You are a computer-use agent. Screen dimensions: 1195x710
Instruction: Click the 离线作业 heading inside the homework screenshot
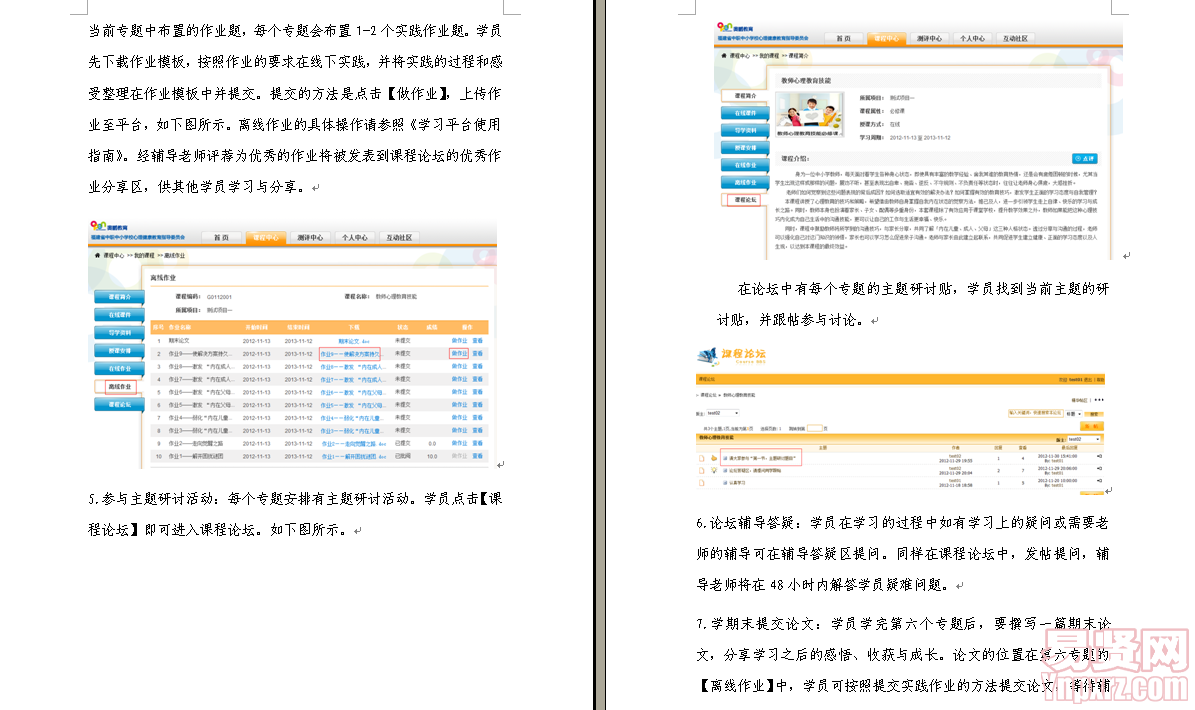[163, 277]
